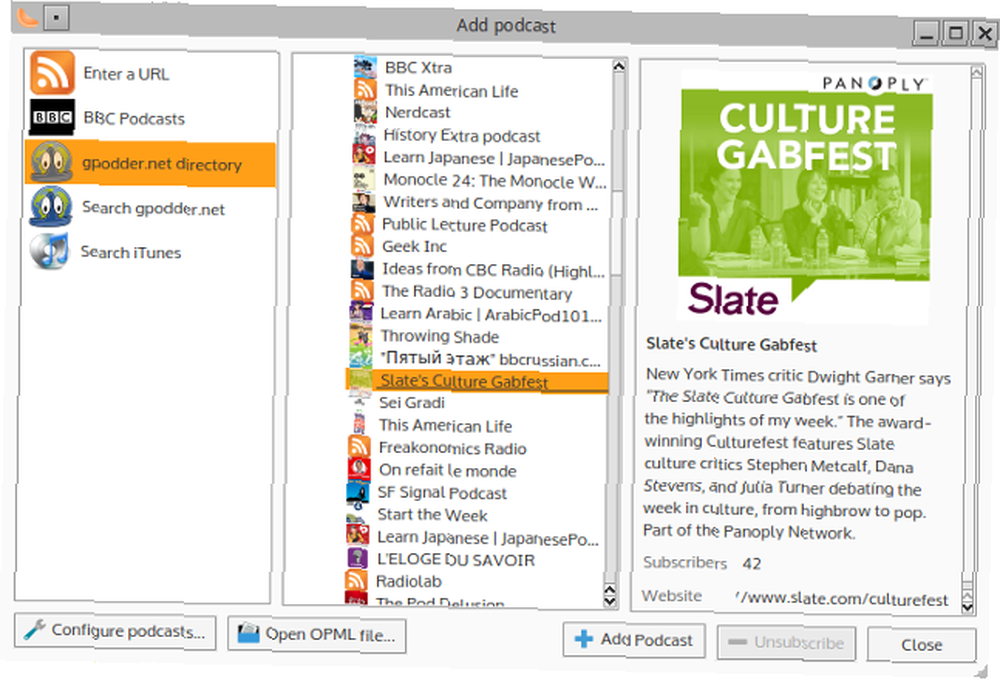
Task: Select The Radio 3 Documentary row
Action: 477,292
